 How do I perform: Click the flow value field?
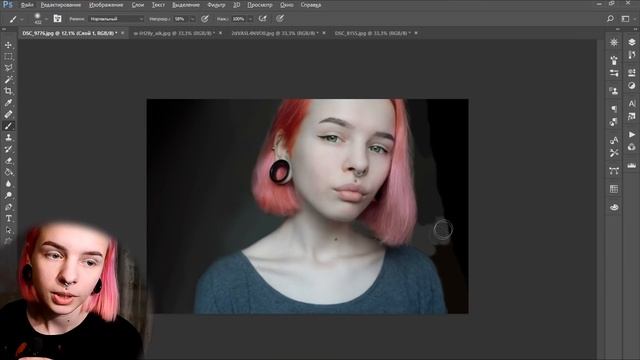coord(239,19)
